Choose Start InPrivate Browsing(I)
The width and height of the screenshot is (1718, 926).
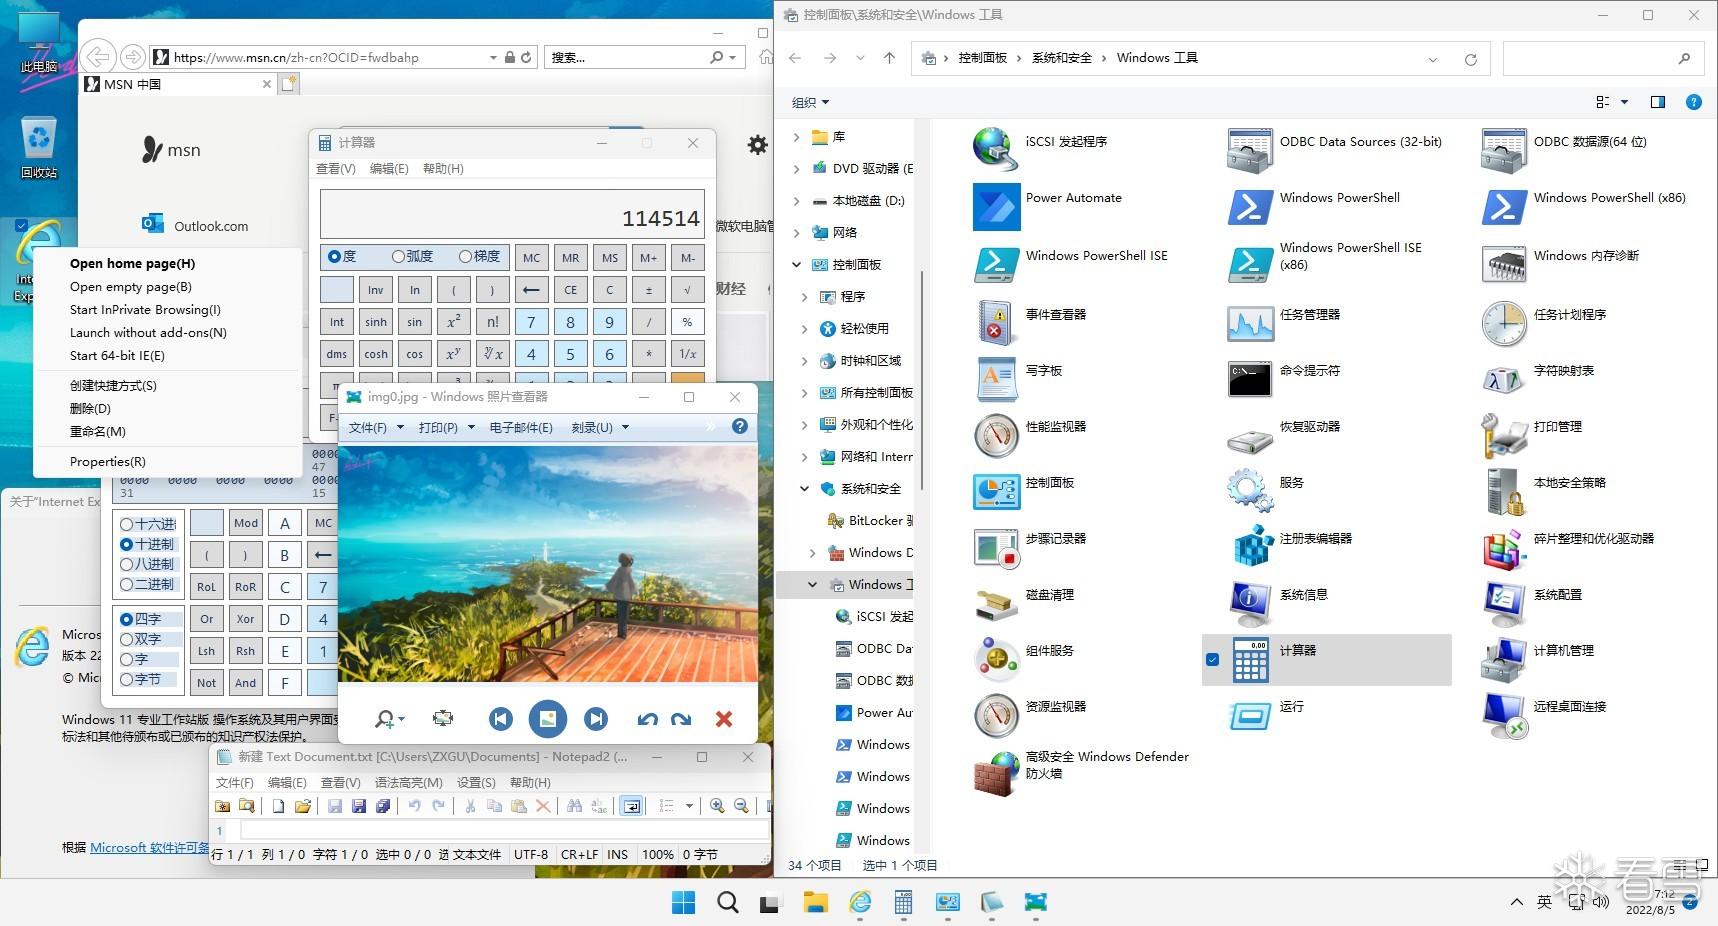point(145,310)
